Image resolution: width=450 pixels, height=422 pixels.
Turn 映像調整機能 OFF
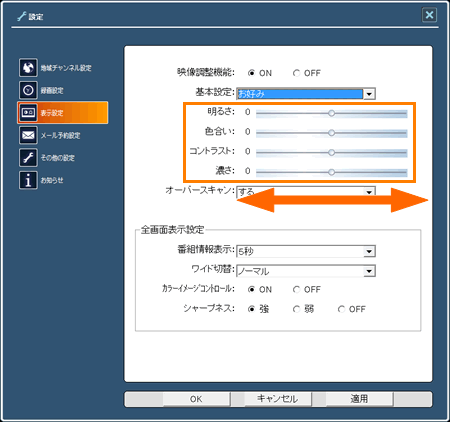click(296, 73)
